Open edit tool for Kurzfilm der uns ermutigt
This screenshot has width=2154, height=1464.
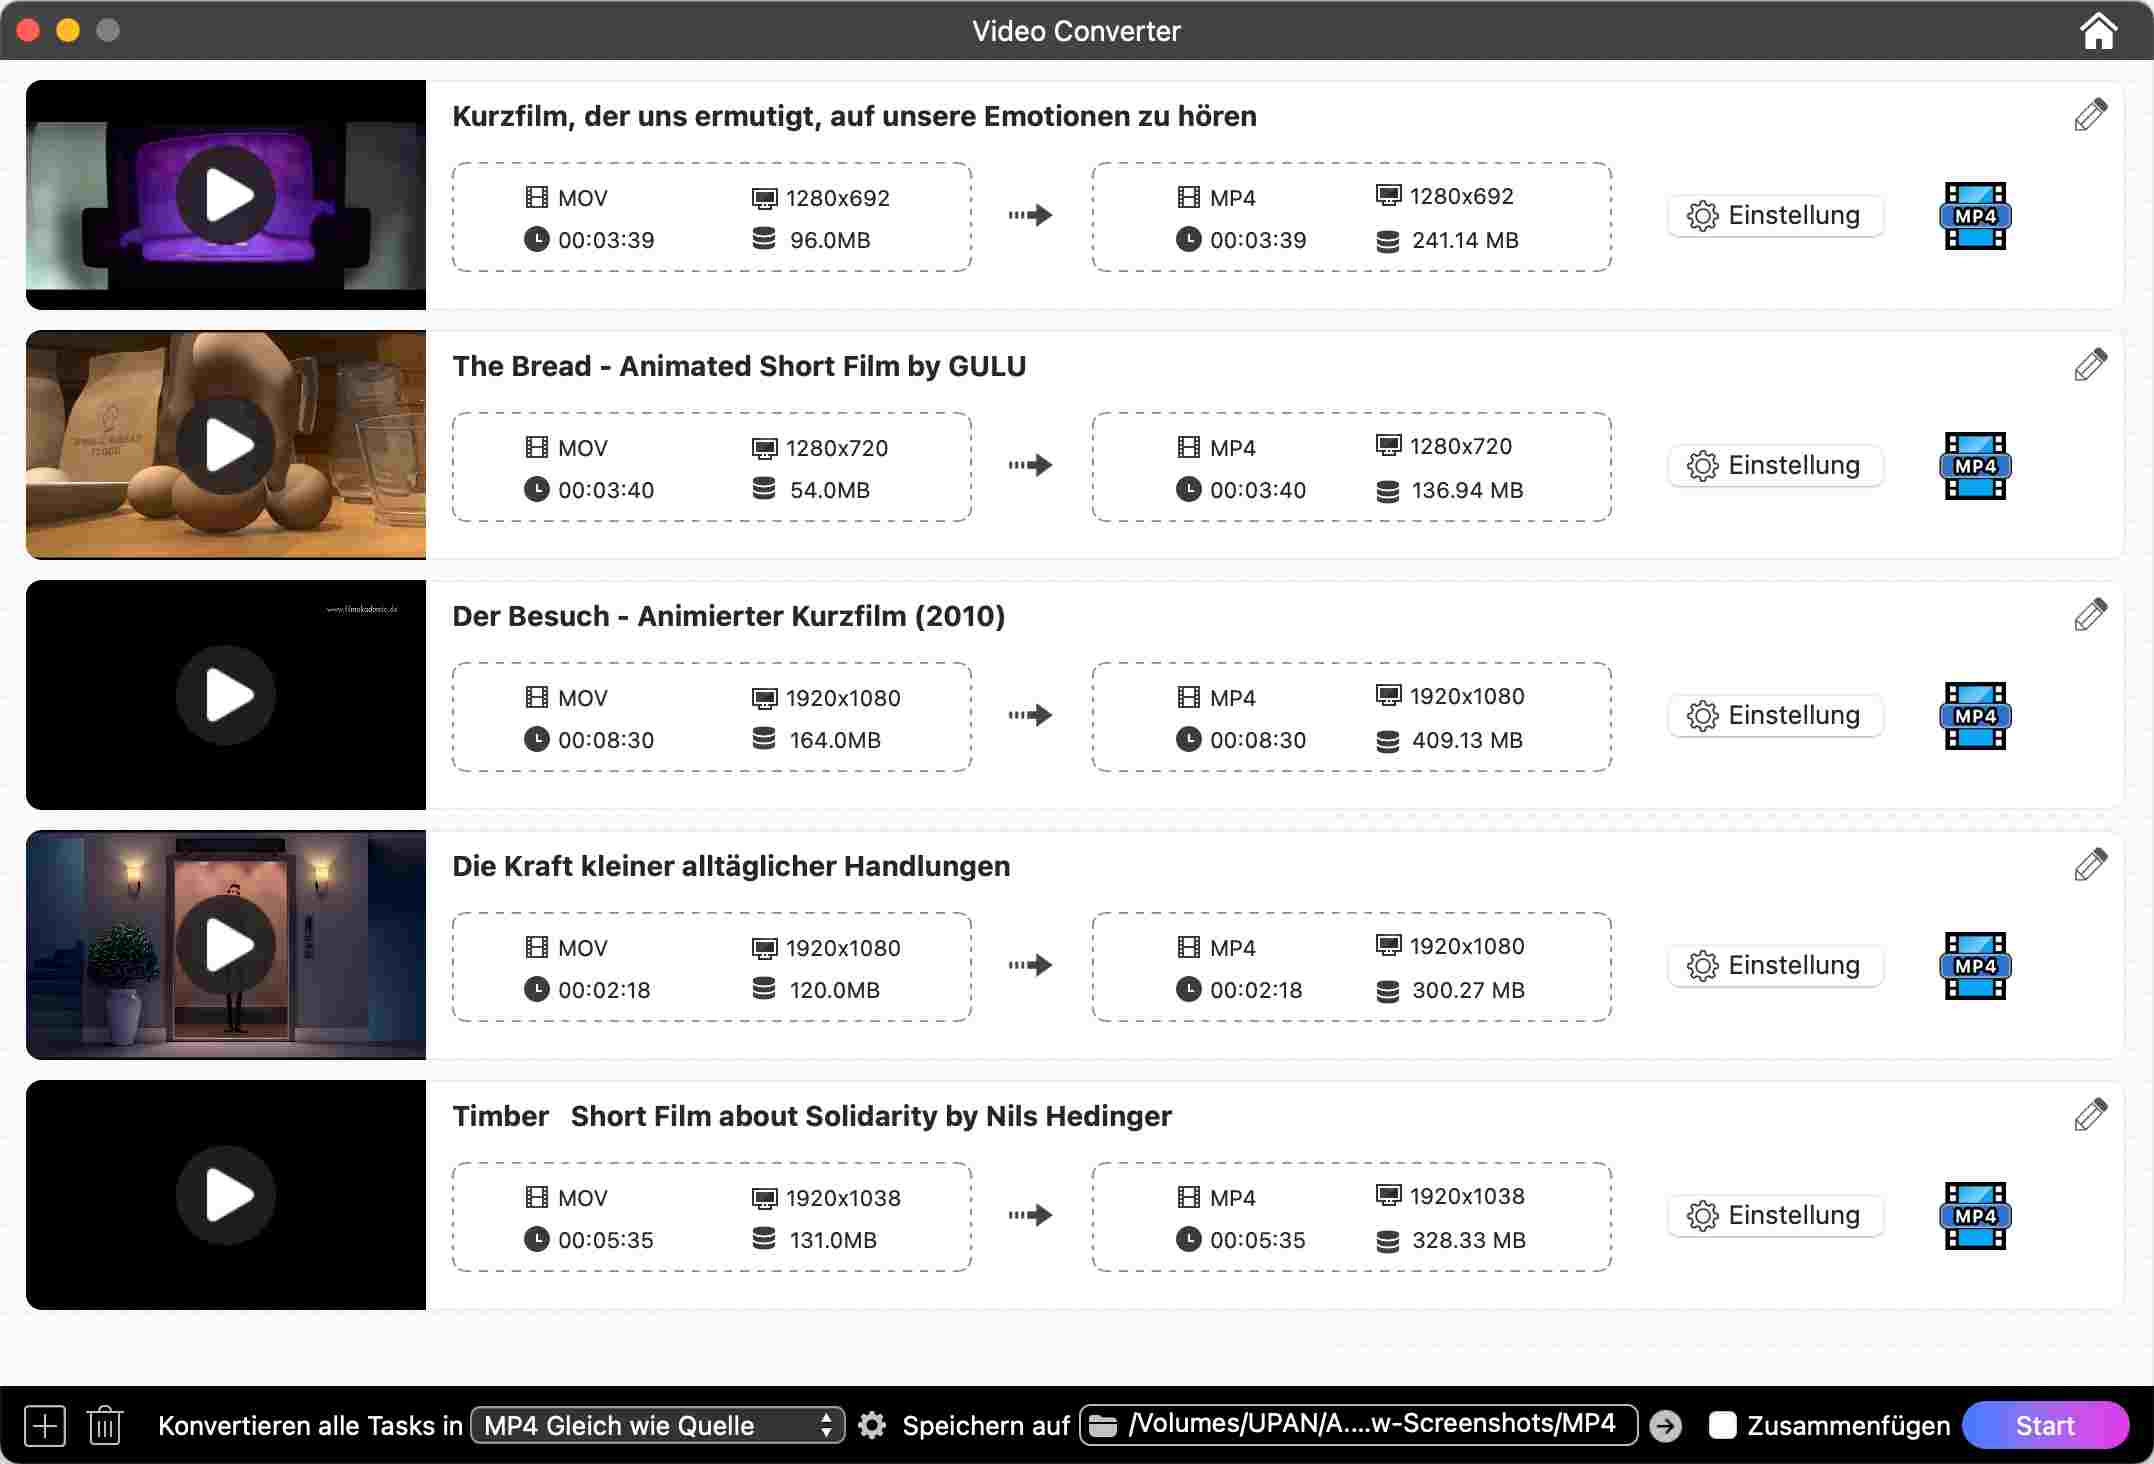pos(2089,115)
